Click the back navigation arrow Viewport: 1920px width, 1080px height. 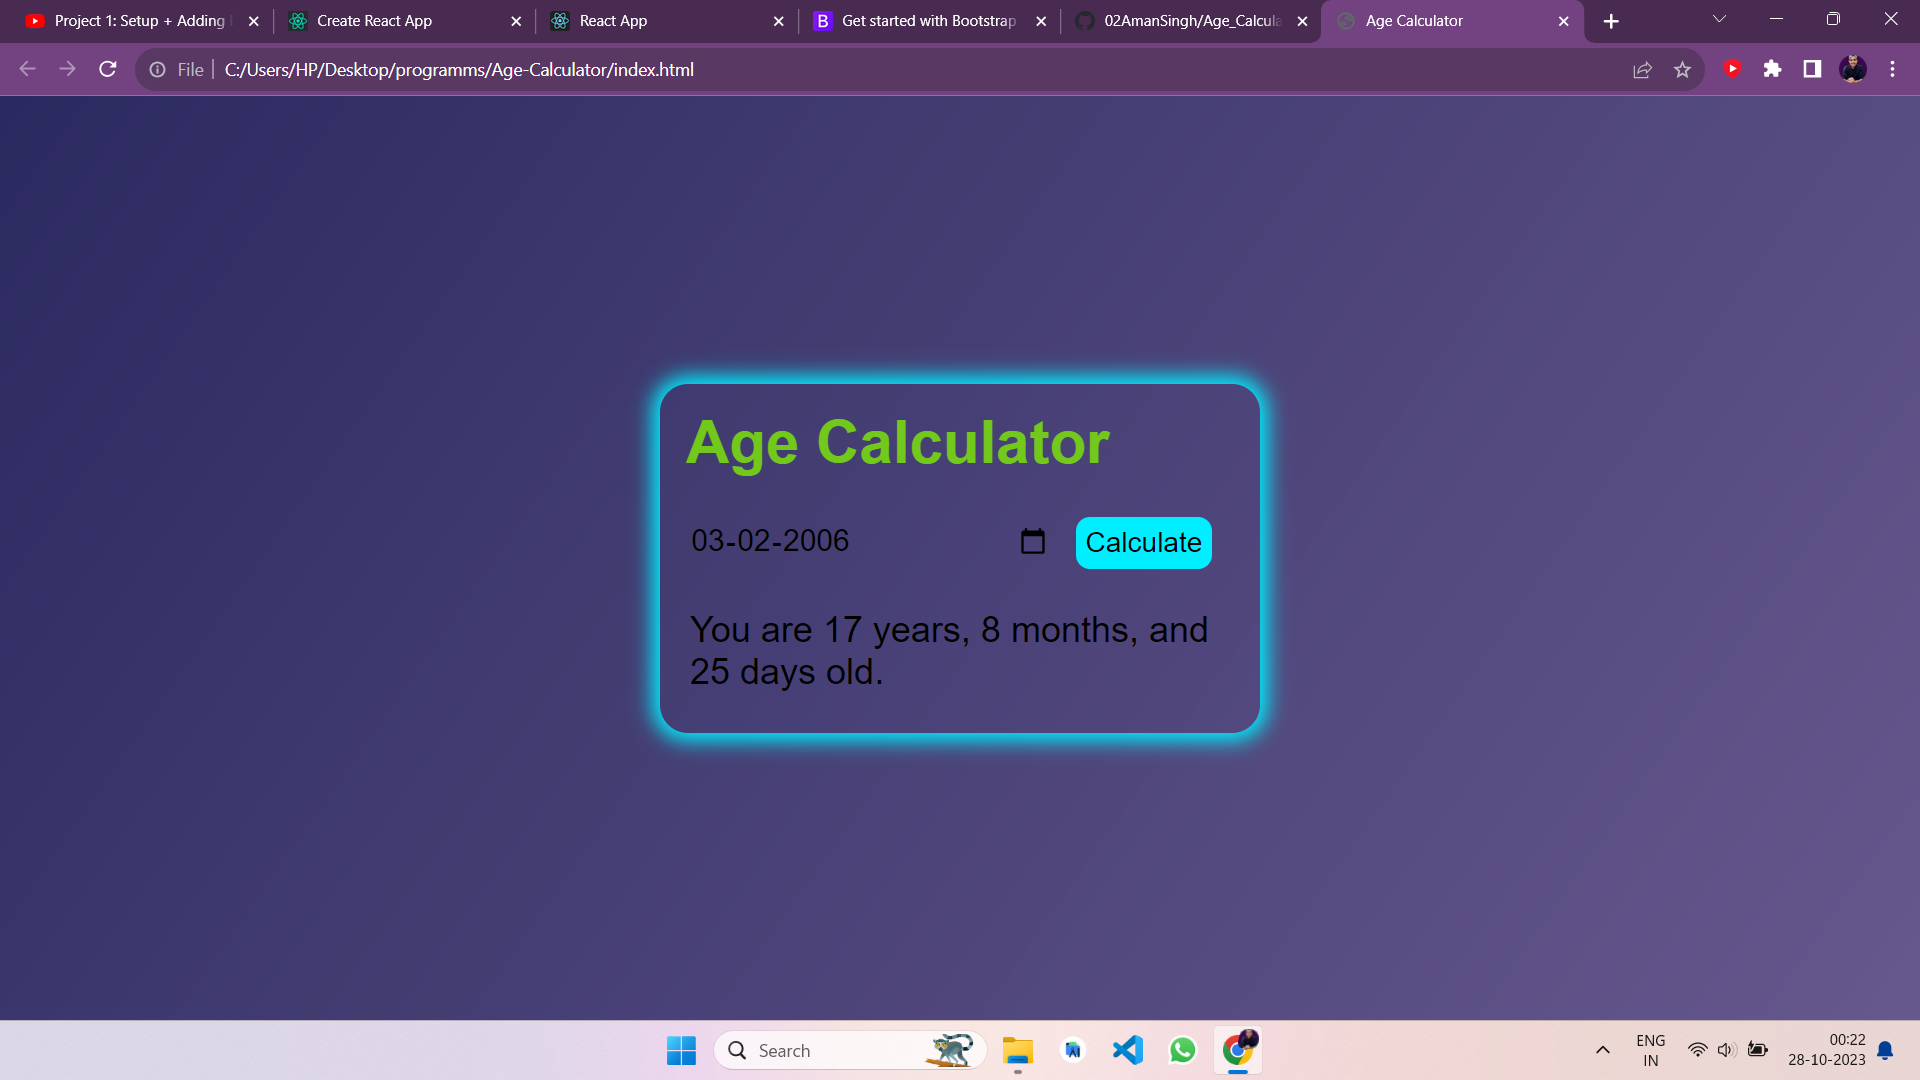click(x=27, y=69)
